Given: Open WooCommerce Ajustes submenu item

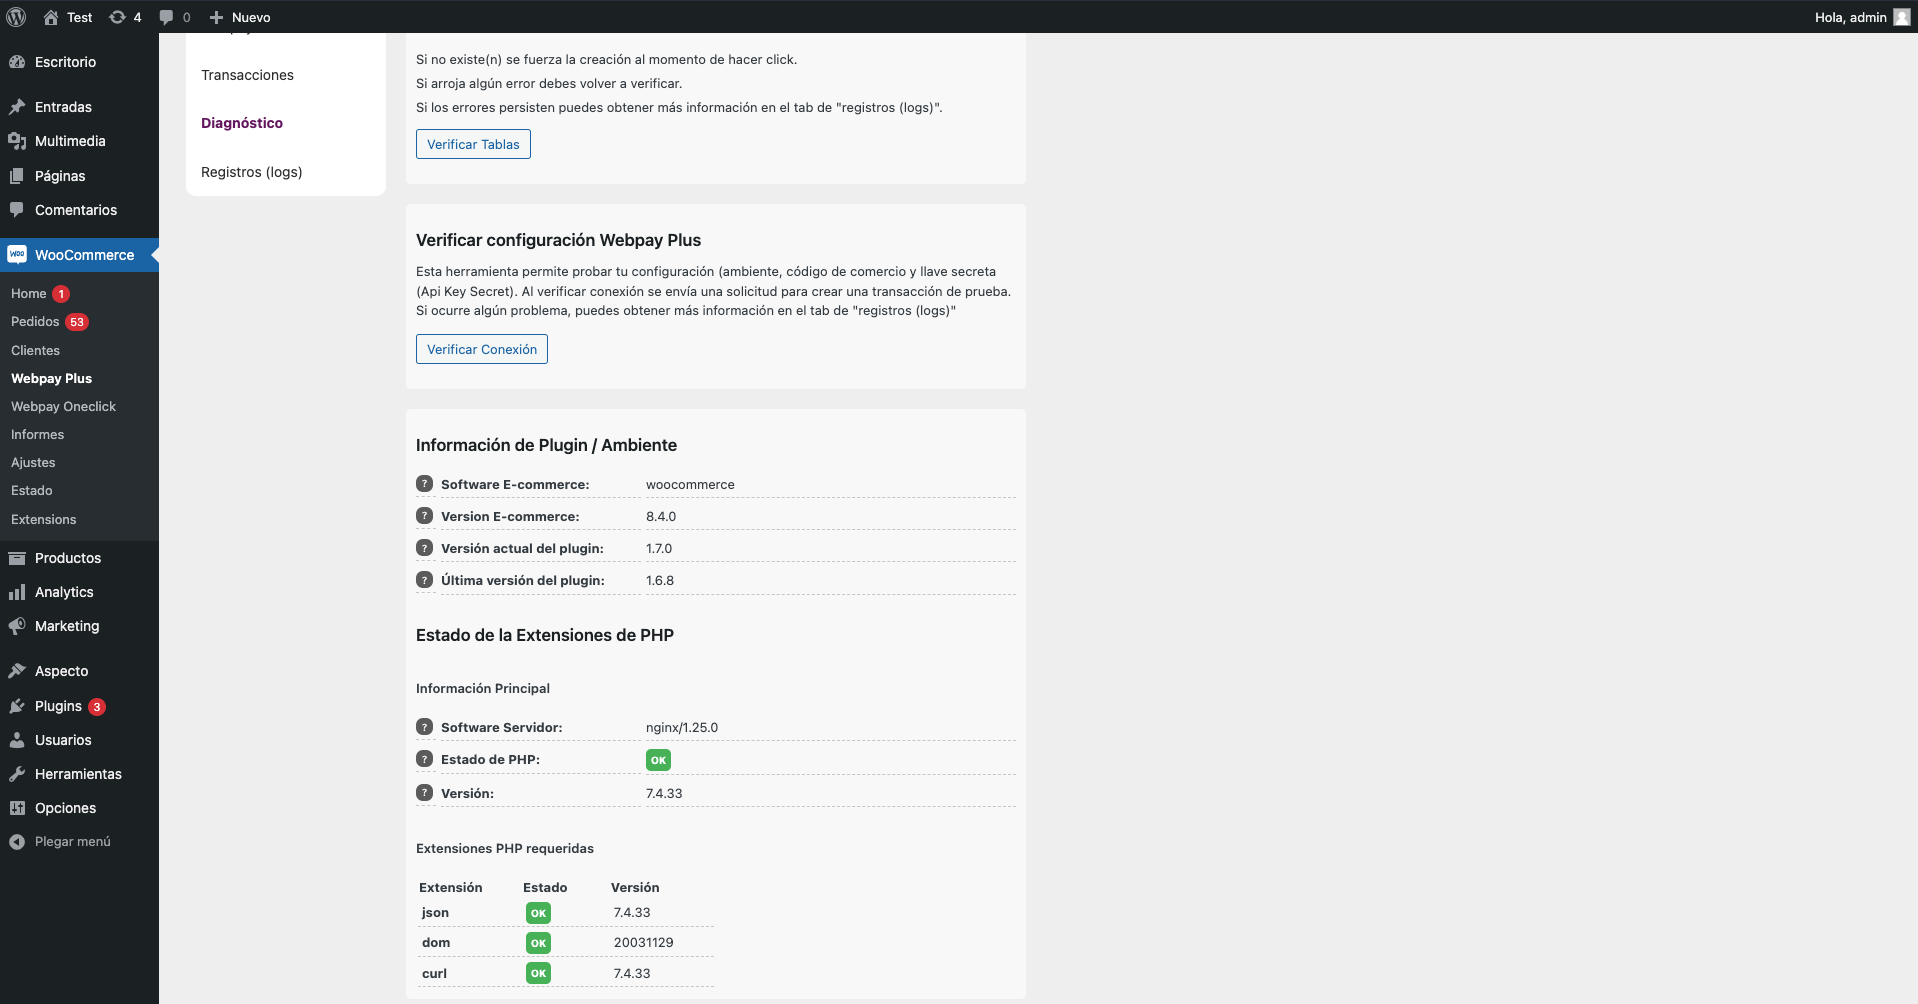Looking at the screenshot, I should coord(33,462).
